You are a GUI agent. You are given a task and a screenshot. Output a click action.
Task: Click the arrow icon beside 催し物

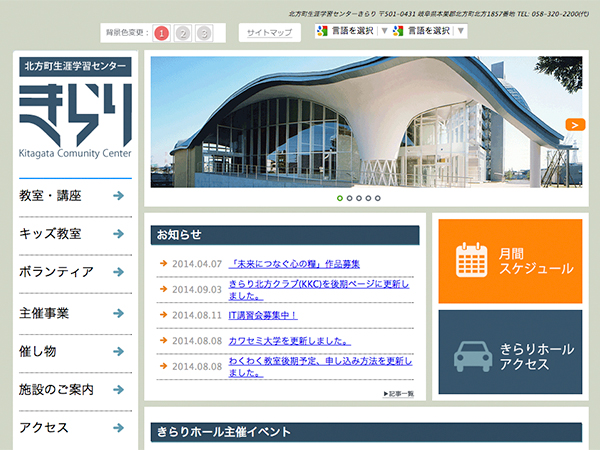(119, 351)
